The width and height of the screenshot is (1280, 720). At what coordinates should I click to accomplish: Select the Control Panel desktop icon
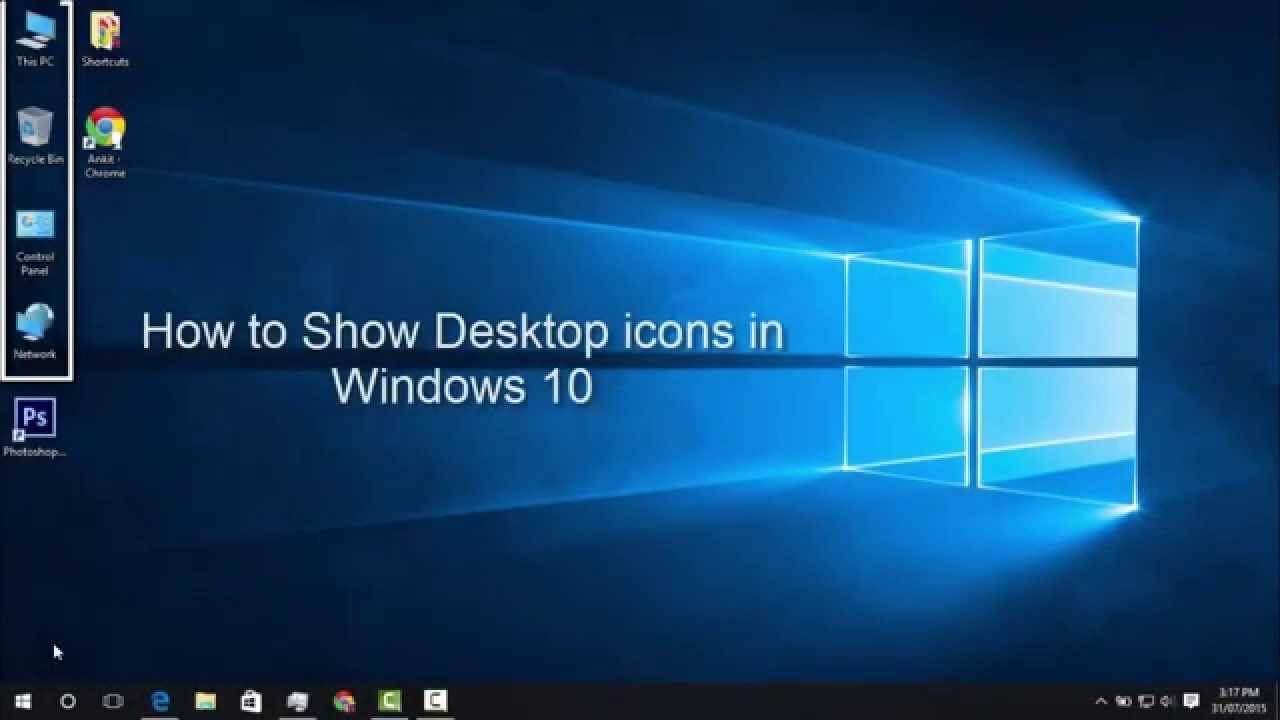tap(35, 242)
